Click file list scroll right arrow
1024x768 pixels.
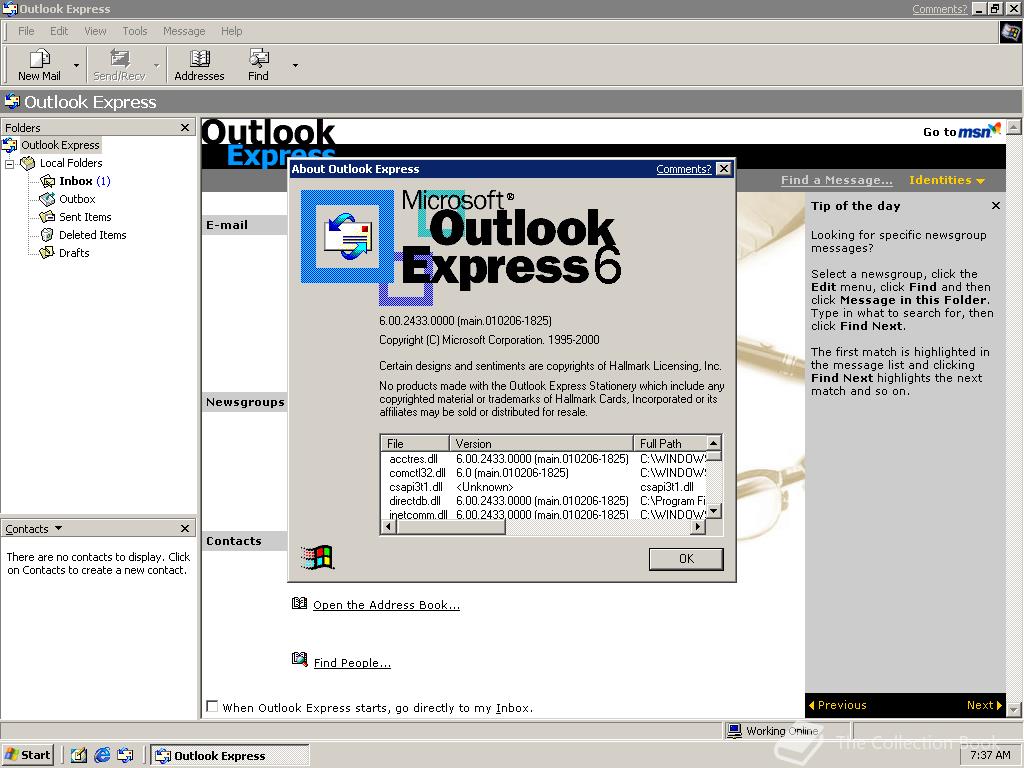point(699,526)
